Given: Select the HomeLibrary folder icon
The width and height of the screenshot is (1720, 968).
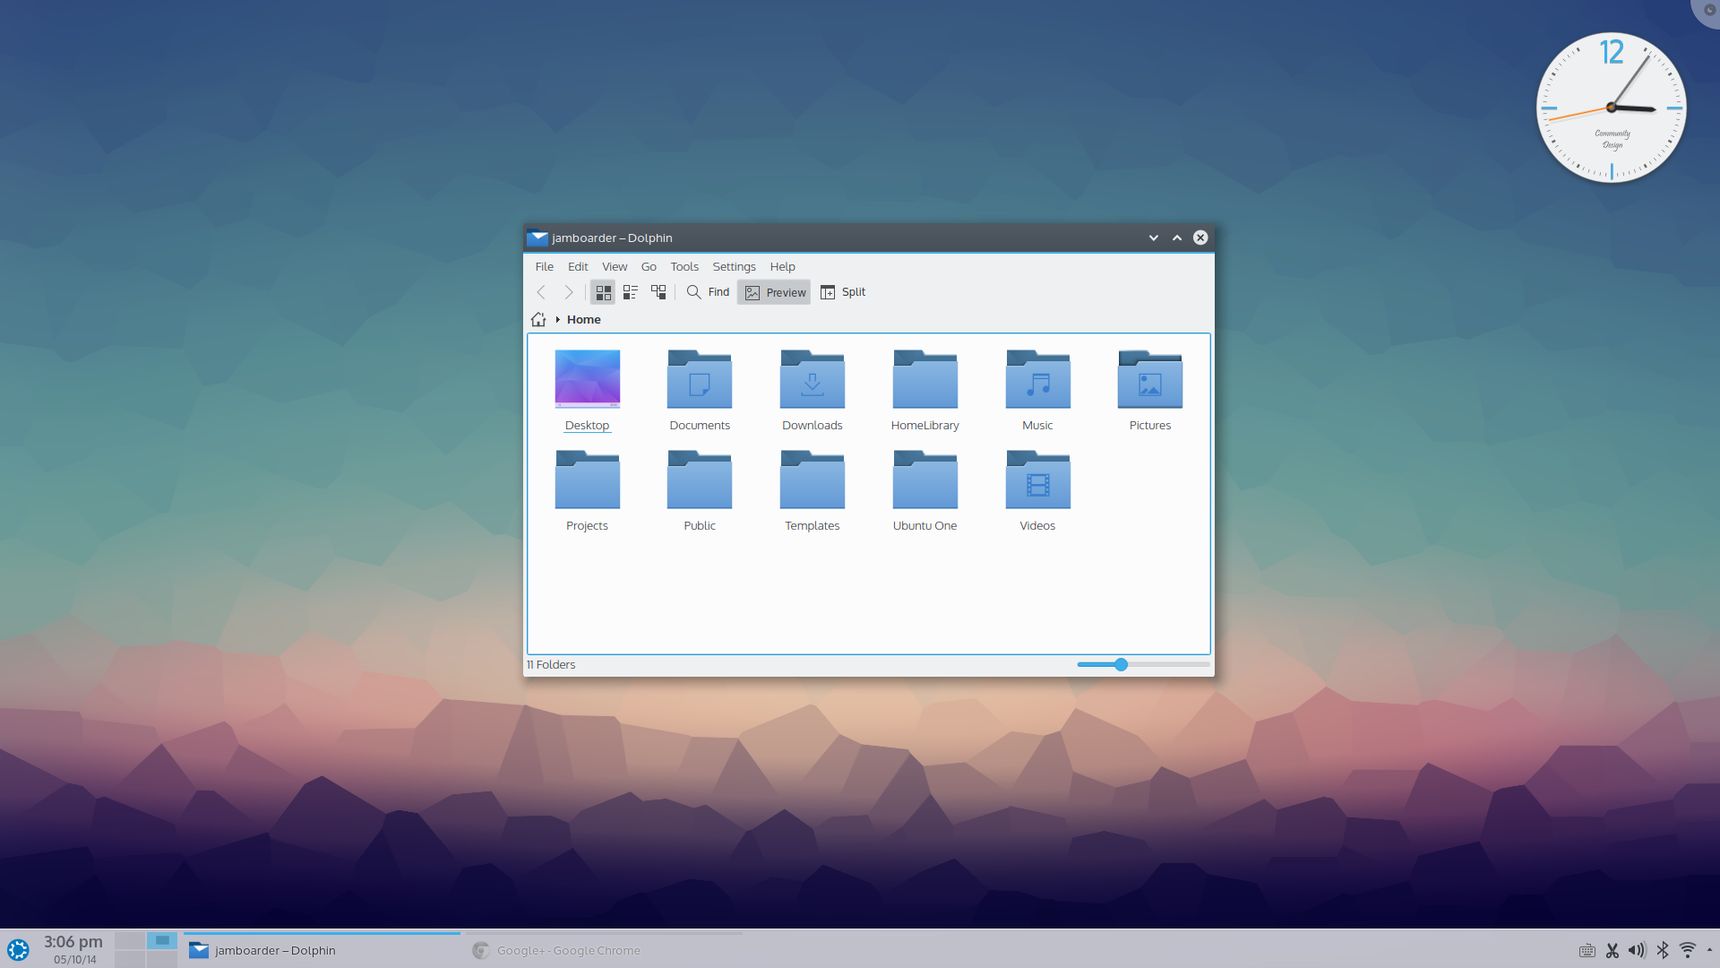Looking at the screenshot, I should tap(925, 379).
